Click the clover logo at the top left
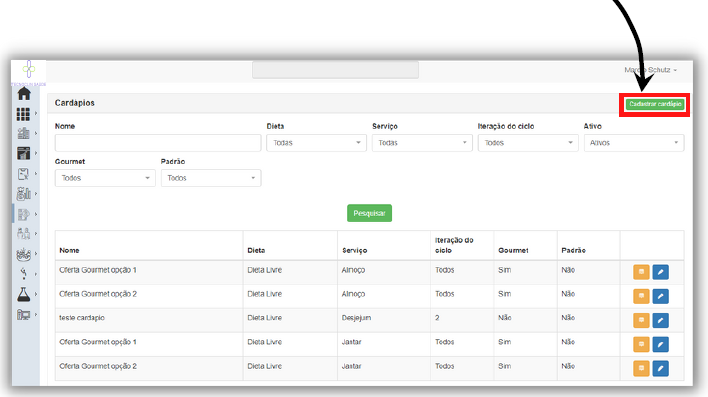Screen dimensions: 708x397 (28, 69)
